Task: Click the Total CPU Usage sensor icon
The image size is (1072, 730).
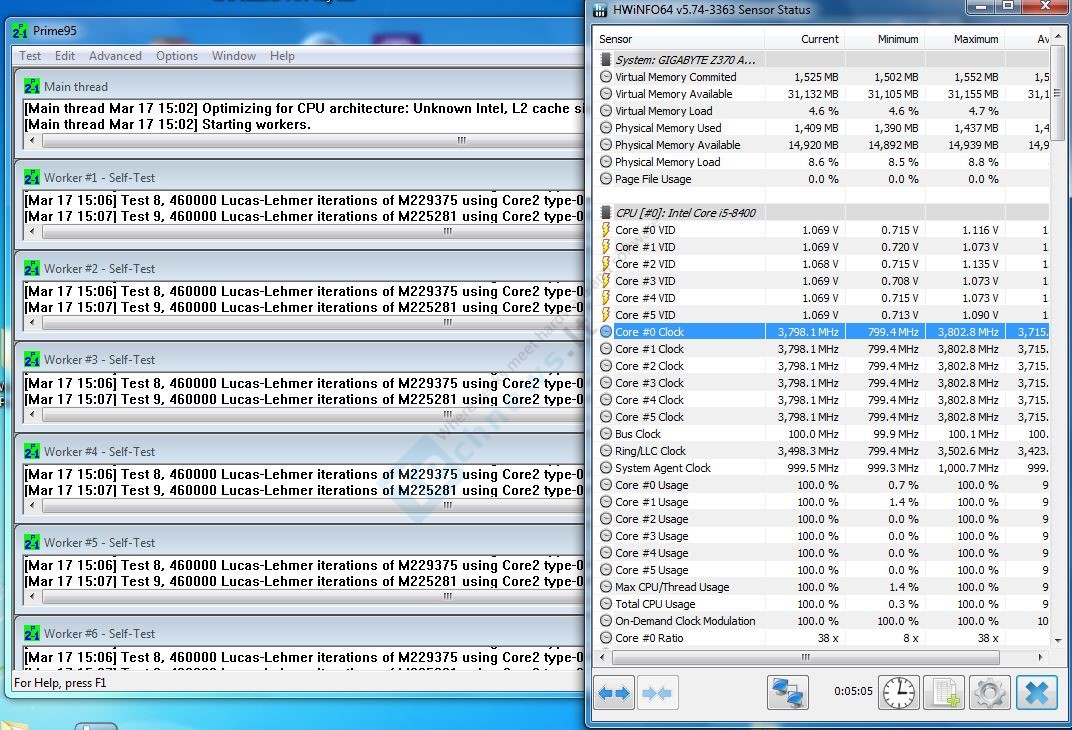Action: (x=606, y=604)
